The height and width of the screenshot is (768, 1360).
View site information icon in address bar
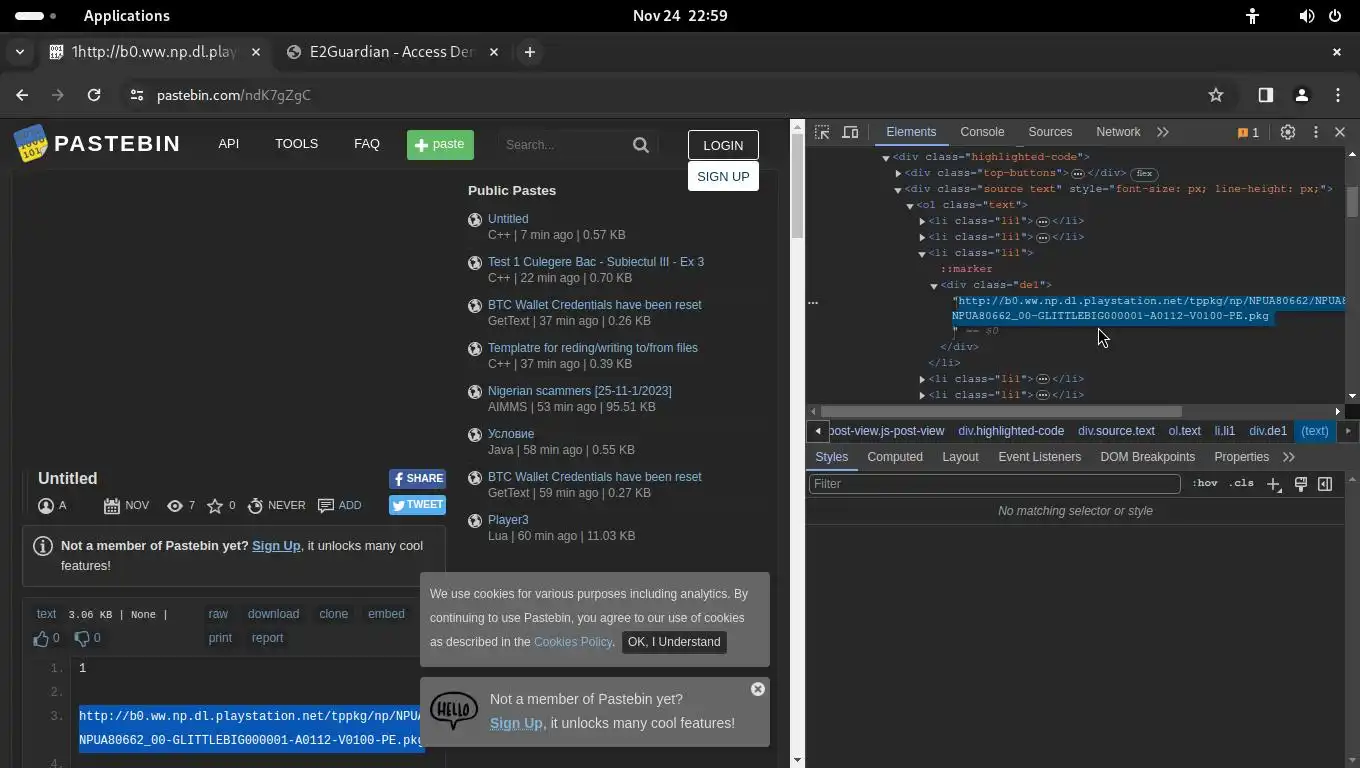[x=136, y=95]
